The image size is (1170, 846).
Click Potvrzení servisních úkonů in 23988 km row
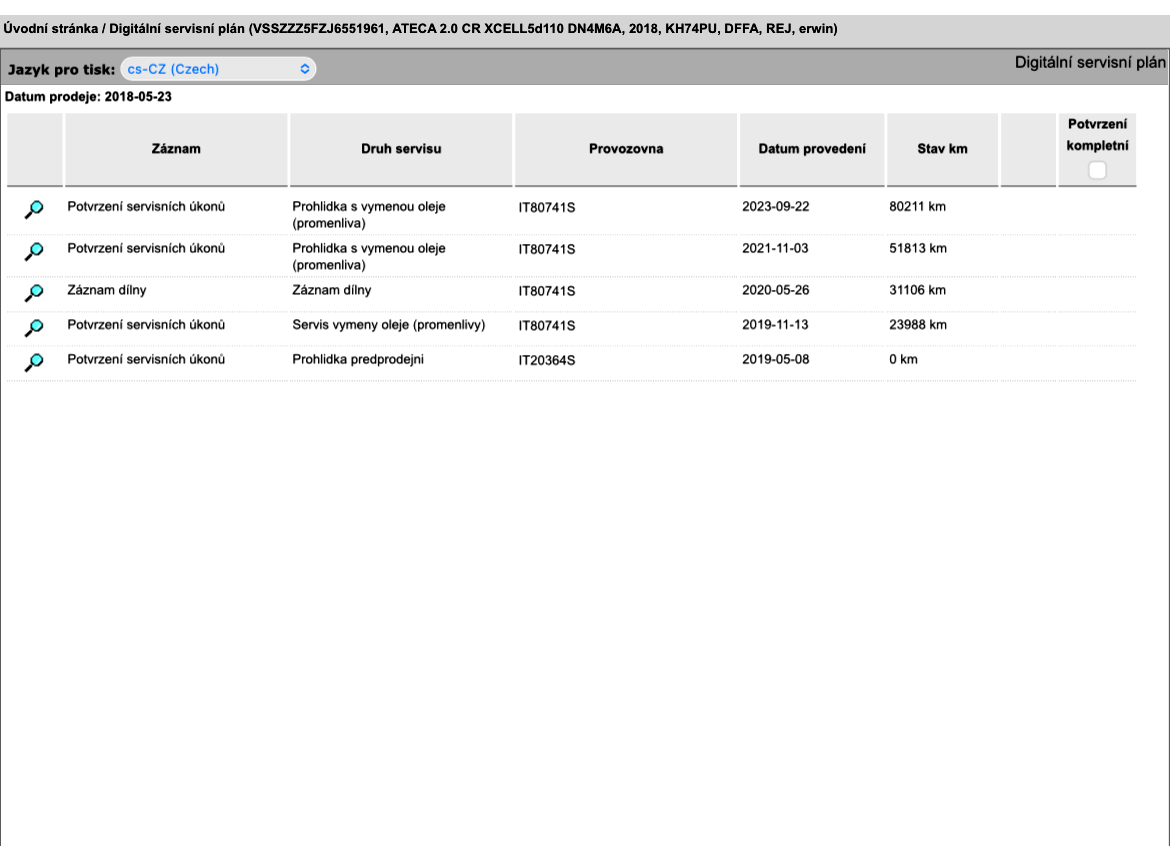coord(146,325)
